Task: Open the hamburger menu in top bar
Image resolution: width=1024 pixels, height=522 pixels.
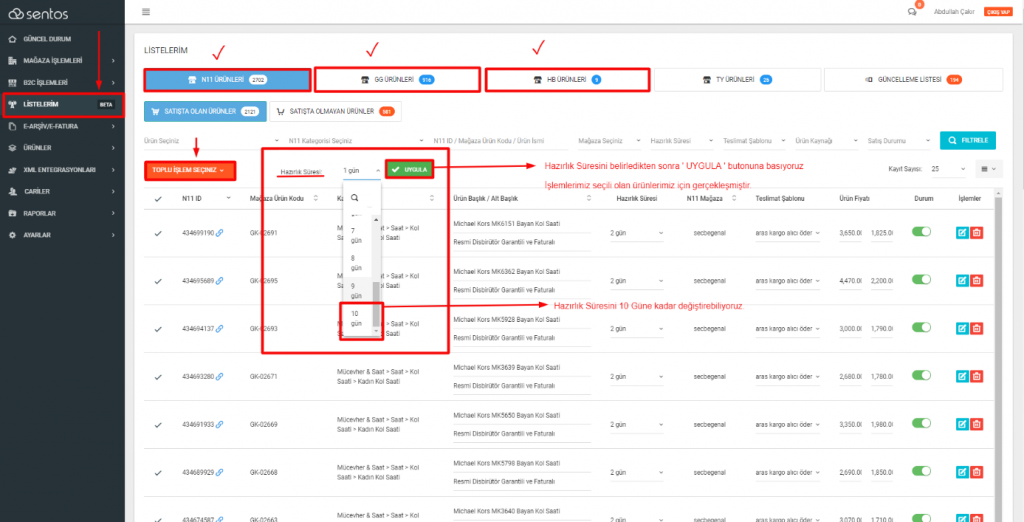Action: point(146,12)
